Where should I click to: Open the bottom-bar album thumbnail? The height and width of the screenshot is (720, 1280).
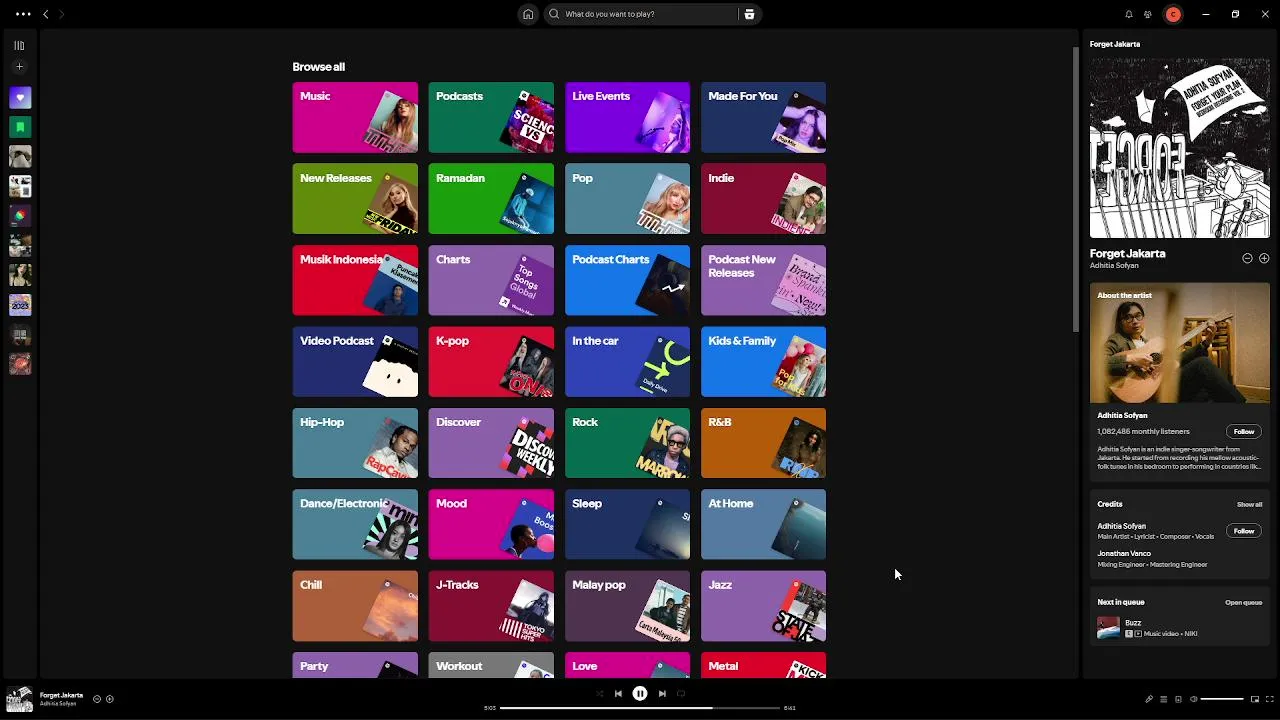tap(20, 699)
